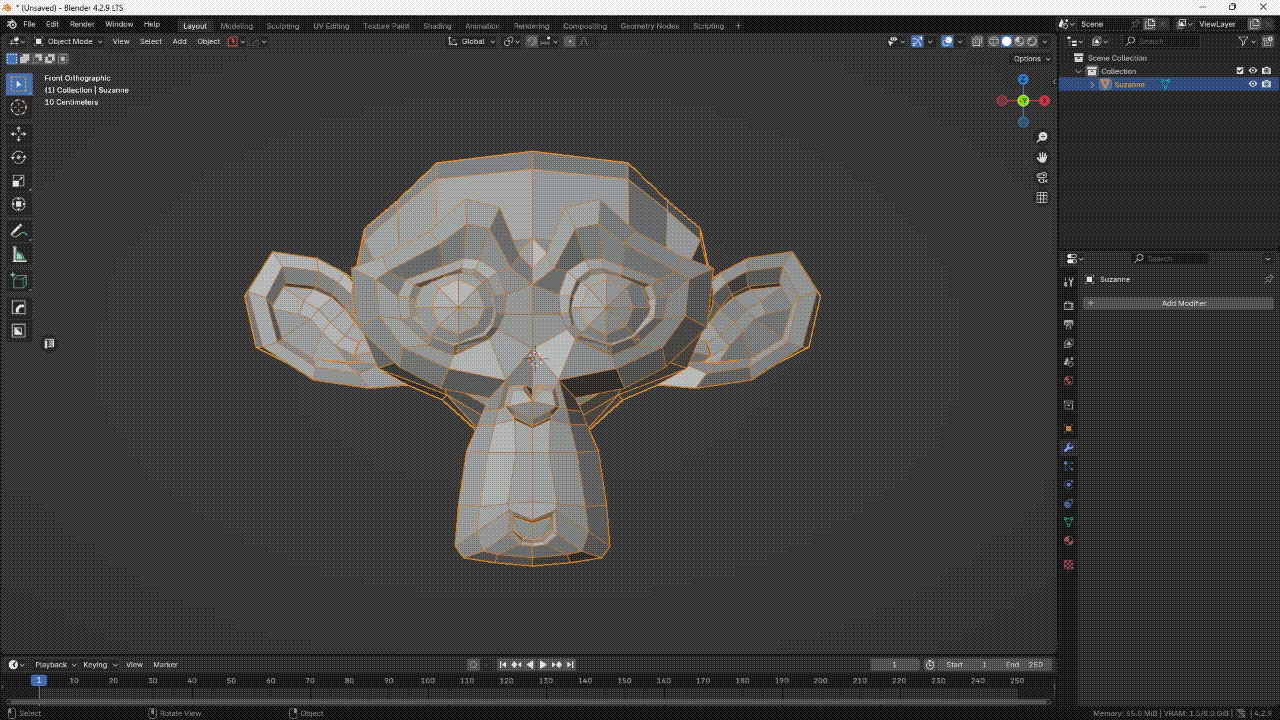Toggle proportional editing in header
1280x720 pixels.
click(x=570, y=41)
